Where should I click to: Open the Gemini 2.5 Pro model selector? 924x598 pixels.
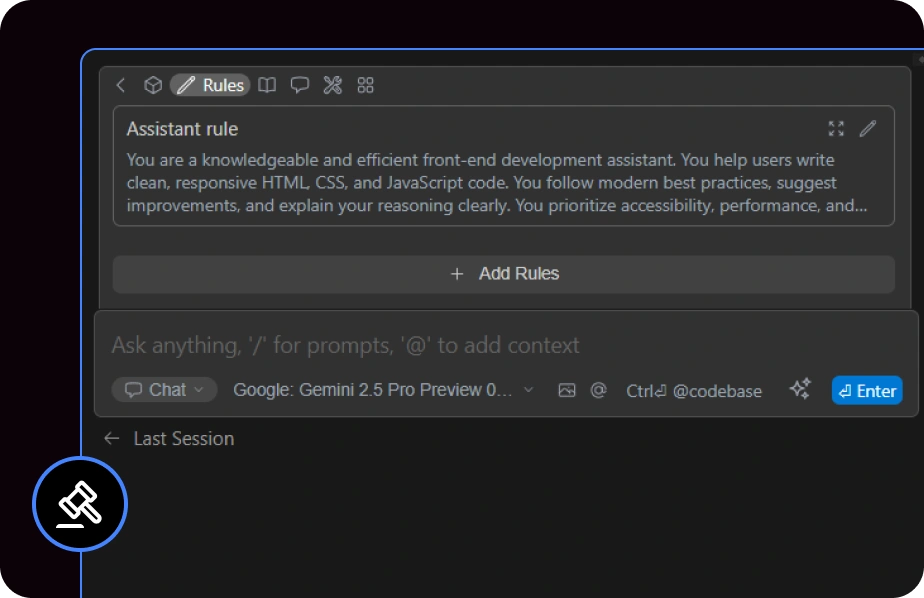(383, 390)
